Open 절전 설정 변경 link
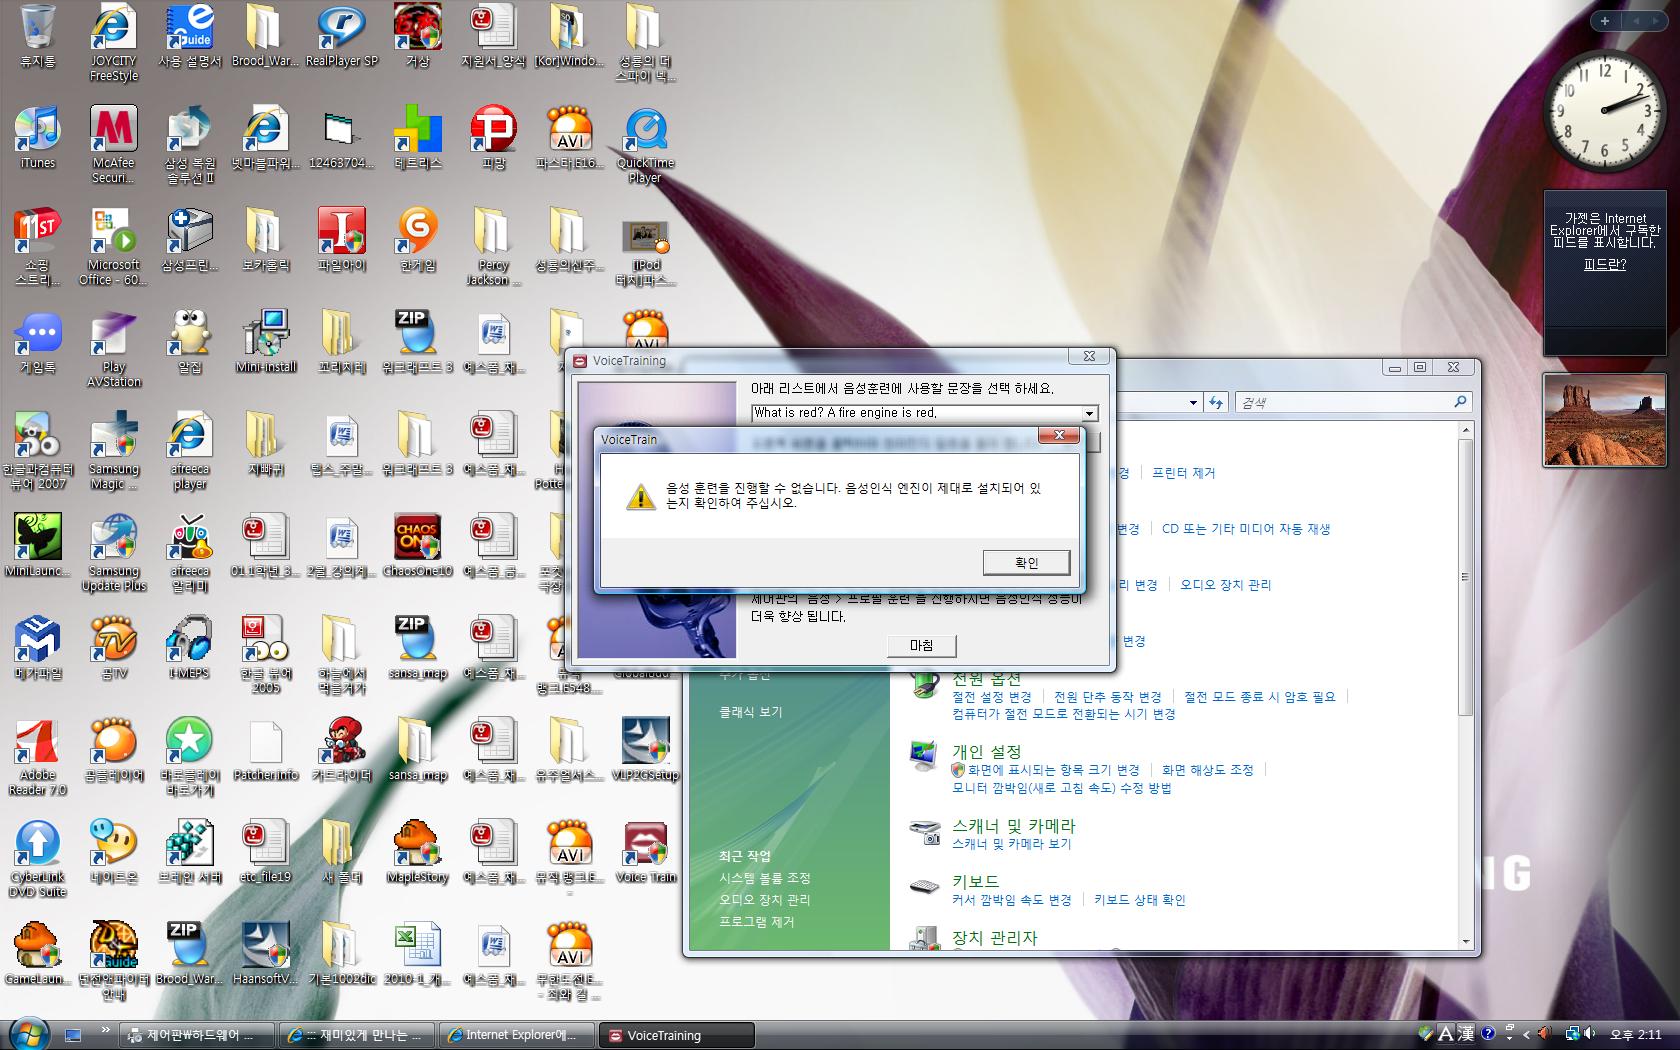This screenshot has width=1680, height=1050. (991, 697)
